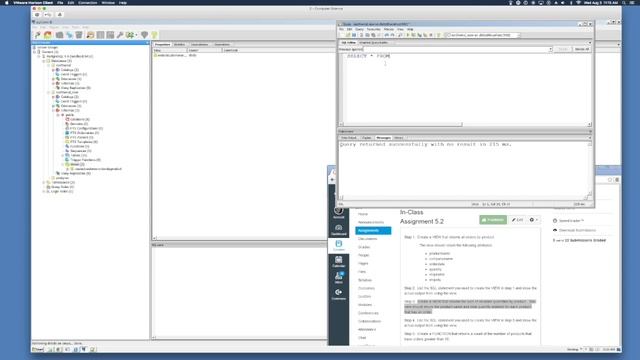
Task: Open Modules in Canvas course navigation
Action: tap(365, 305)
